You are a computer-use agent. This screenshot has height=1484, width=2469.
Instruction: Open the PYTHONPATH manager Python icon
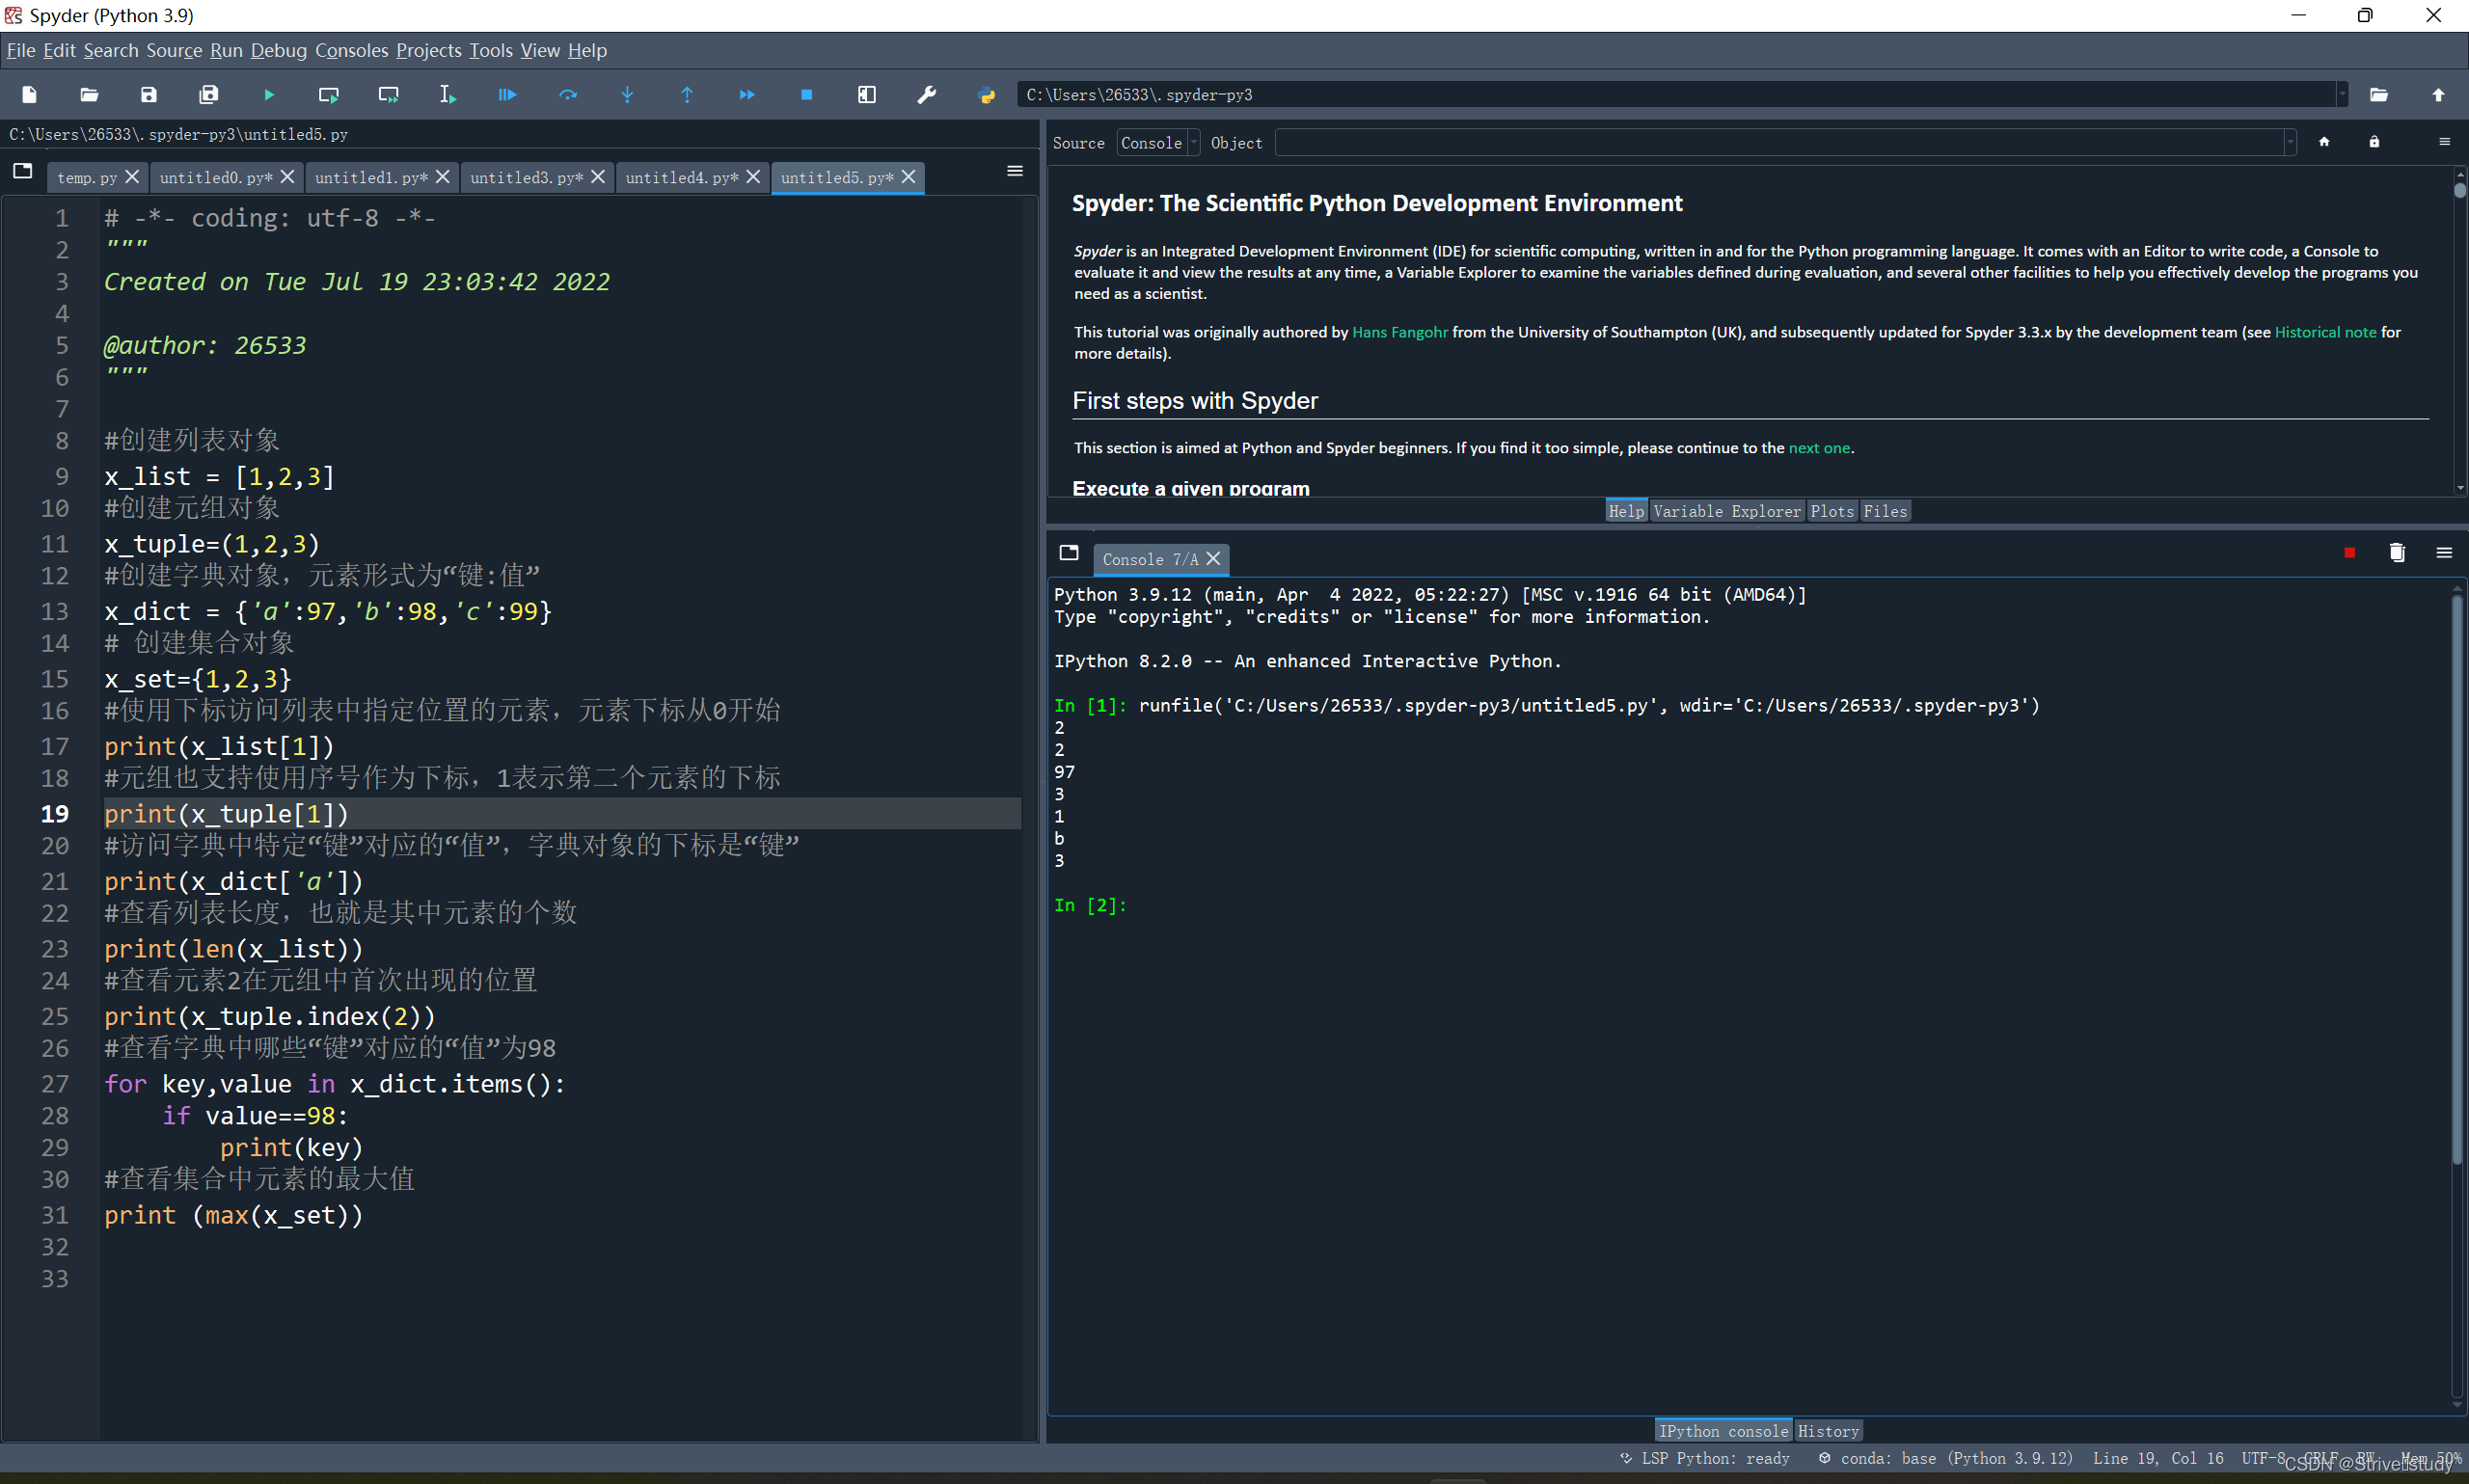(986, 95)
